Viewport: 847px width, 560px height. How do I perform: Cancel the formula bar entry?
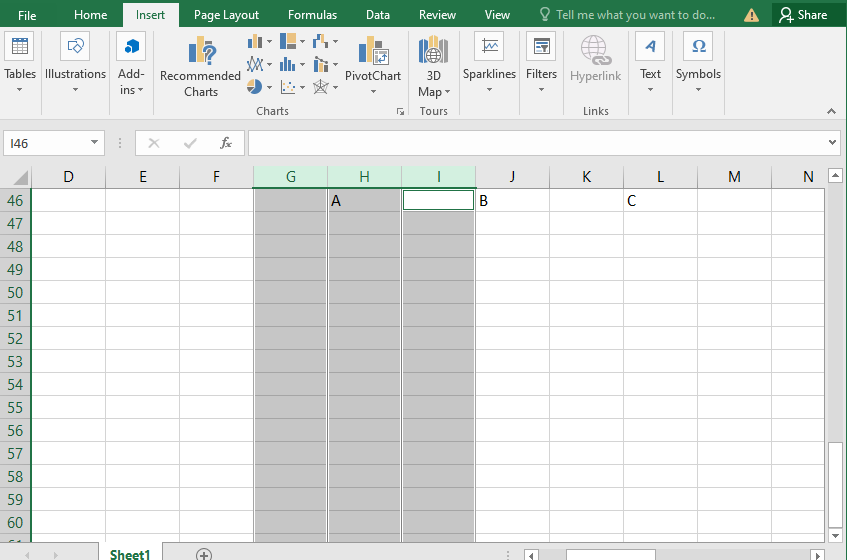point(154,143)
